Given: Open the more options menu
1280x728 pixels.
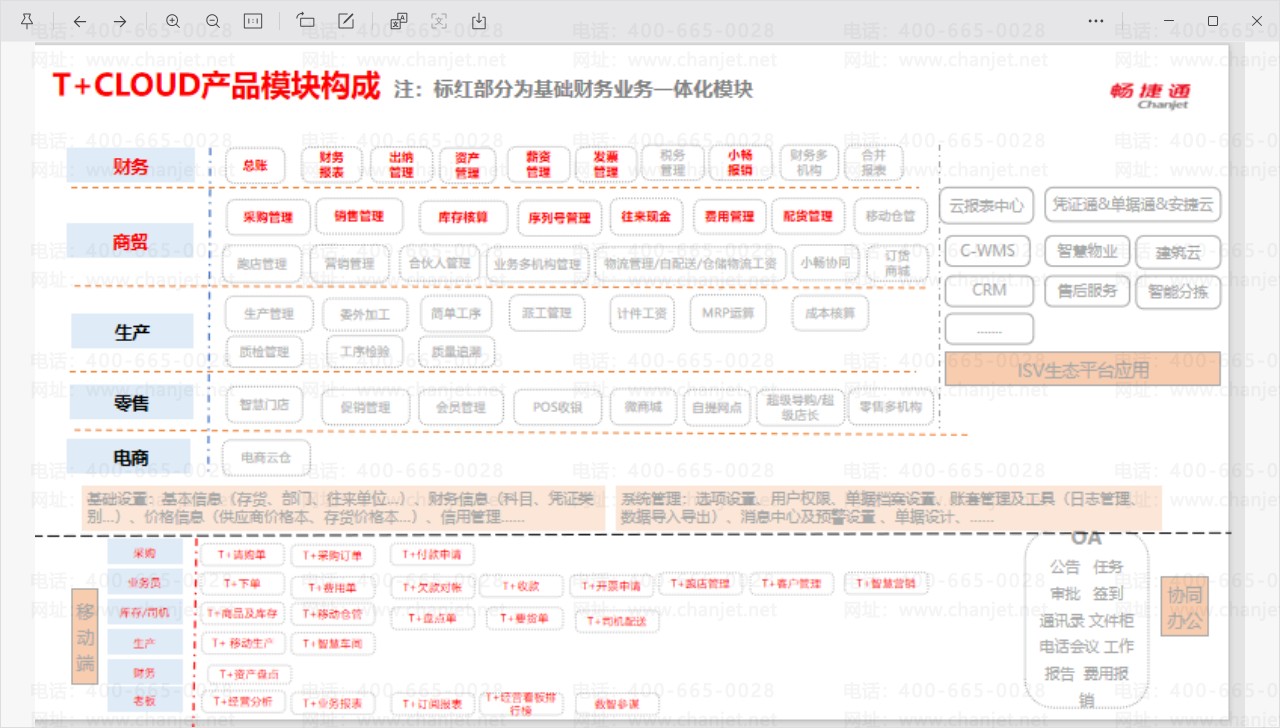Looking at the screenshot, I should pyautogui.click(x=1096, y=21).
